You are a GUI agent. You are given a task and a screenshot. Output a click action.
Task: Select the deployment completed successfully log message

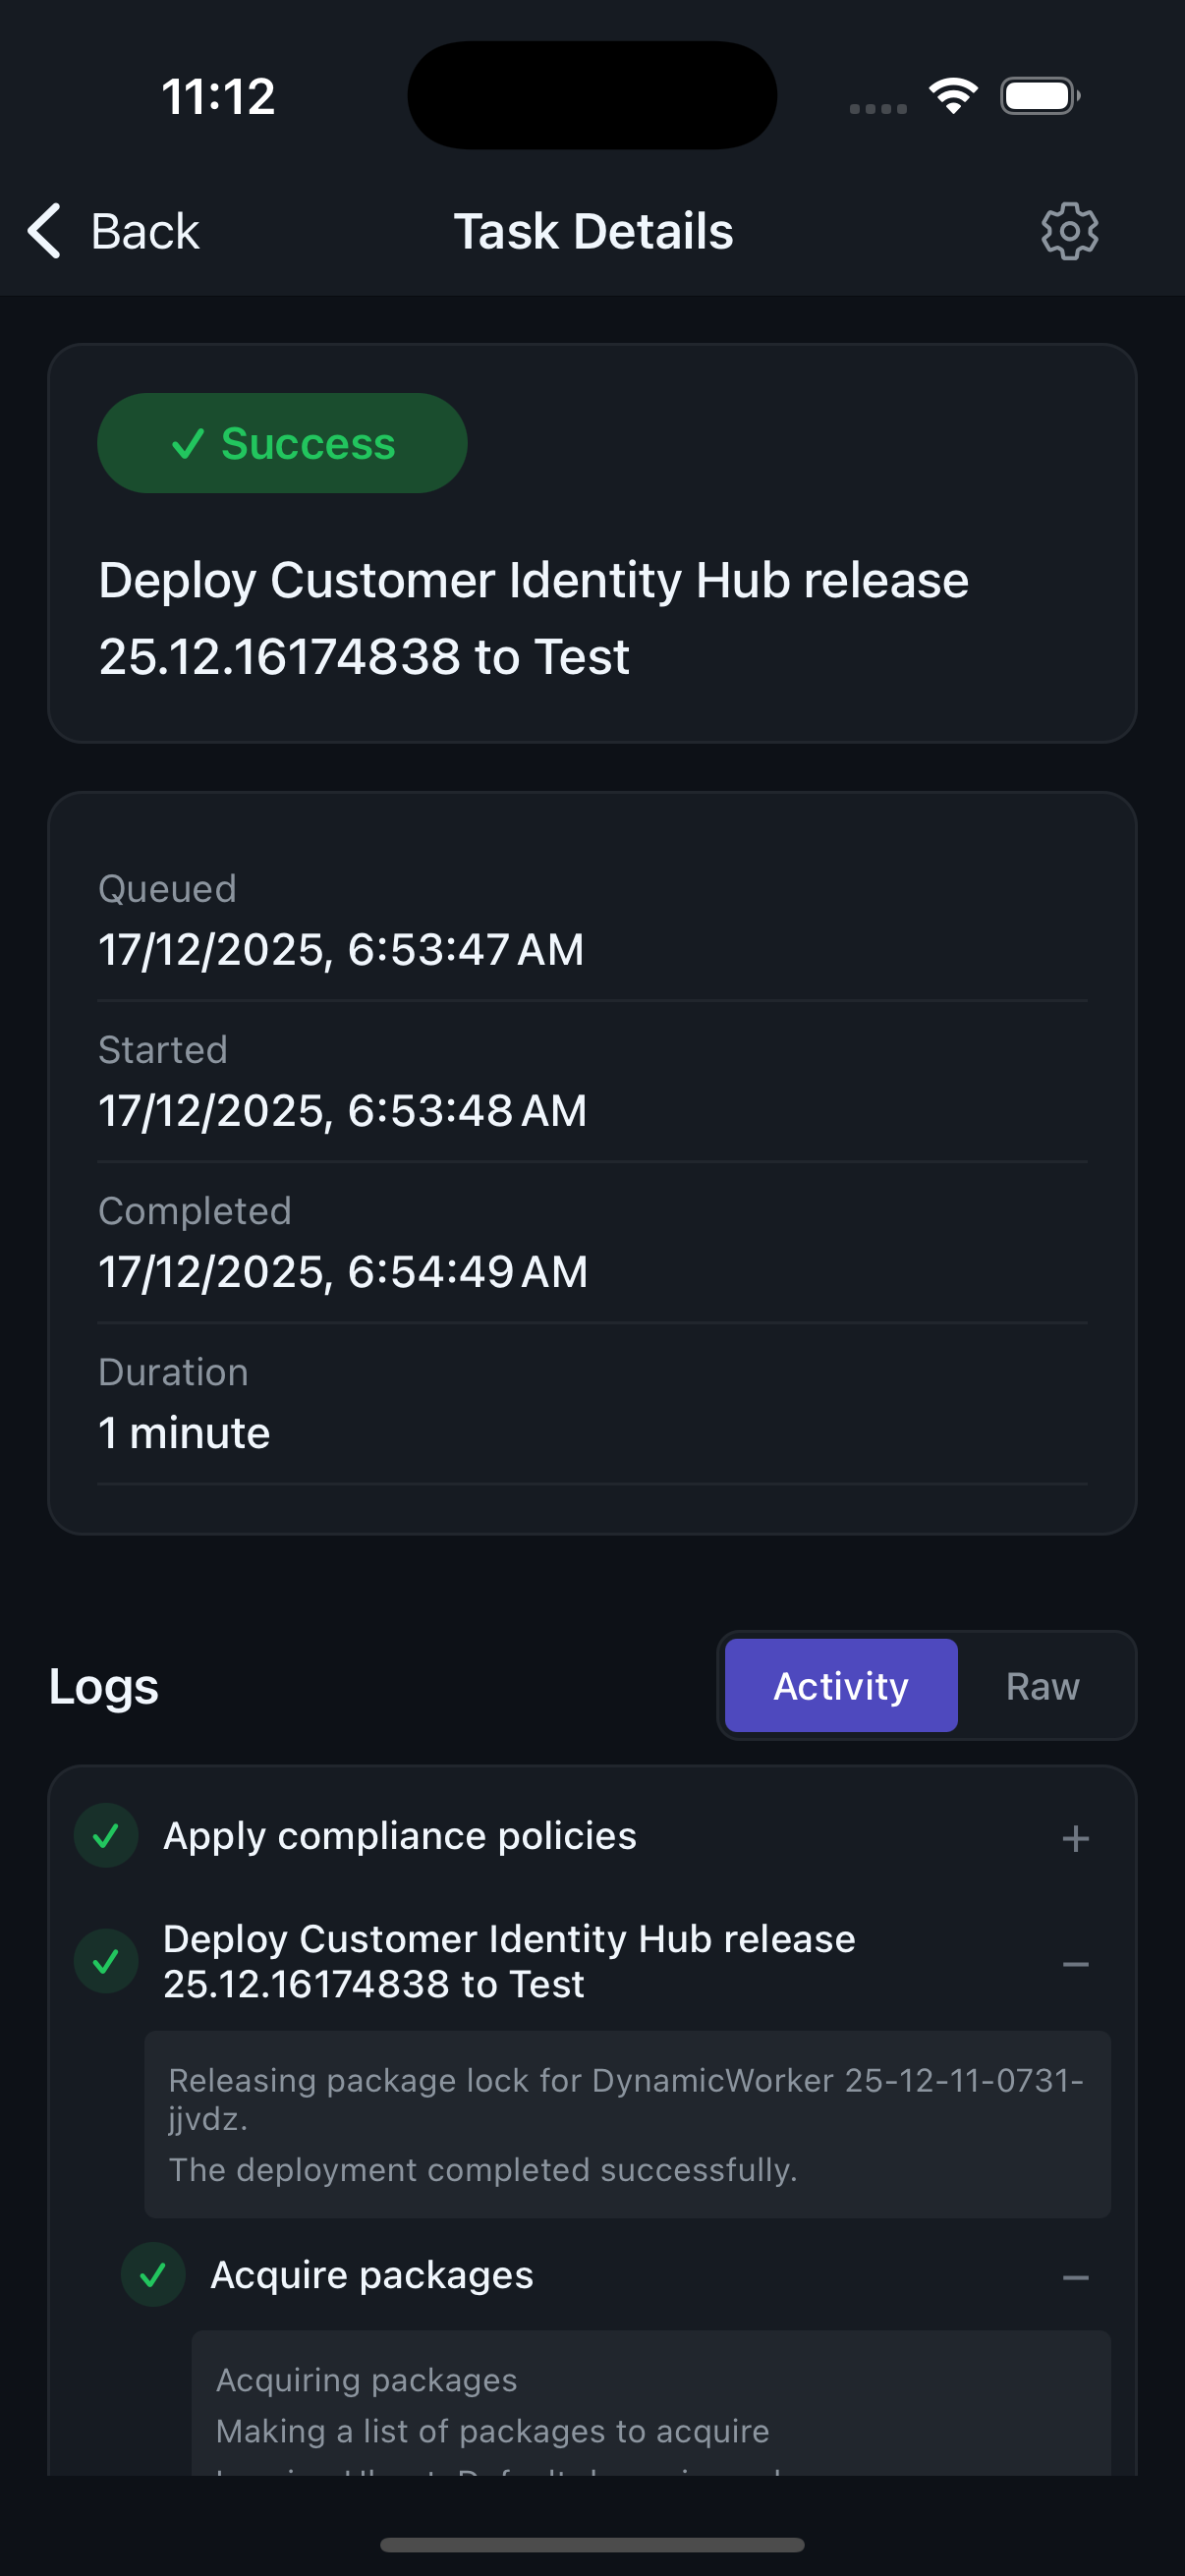(483, 2170)
